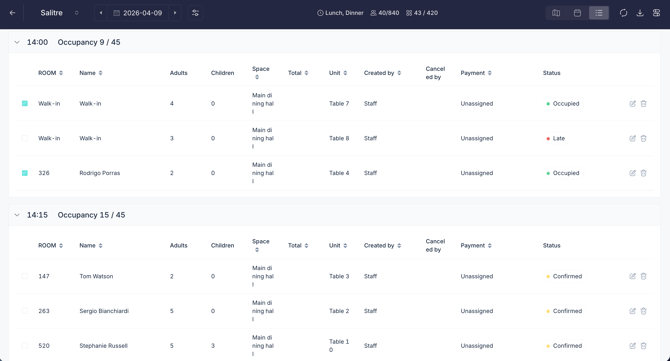Edit Tom Watson reservation

(x=632, y=276)
